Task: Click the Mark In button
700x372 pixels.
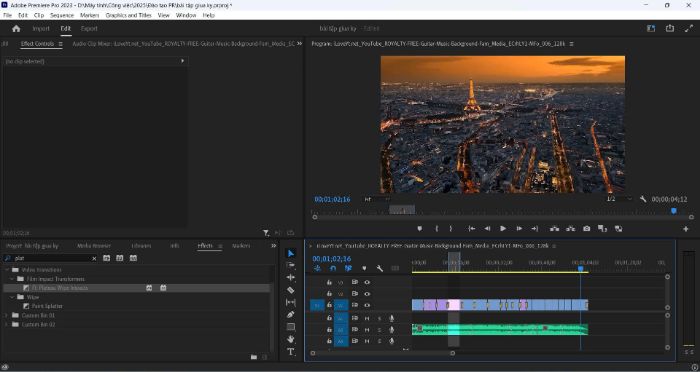Action: (437, 229)
